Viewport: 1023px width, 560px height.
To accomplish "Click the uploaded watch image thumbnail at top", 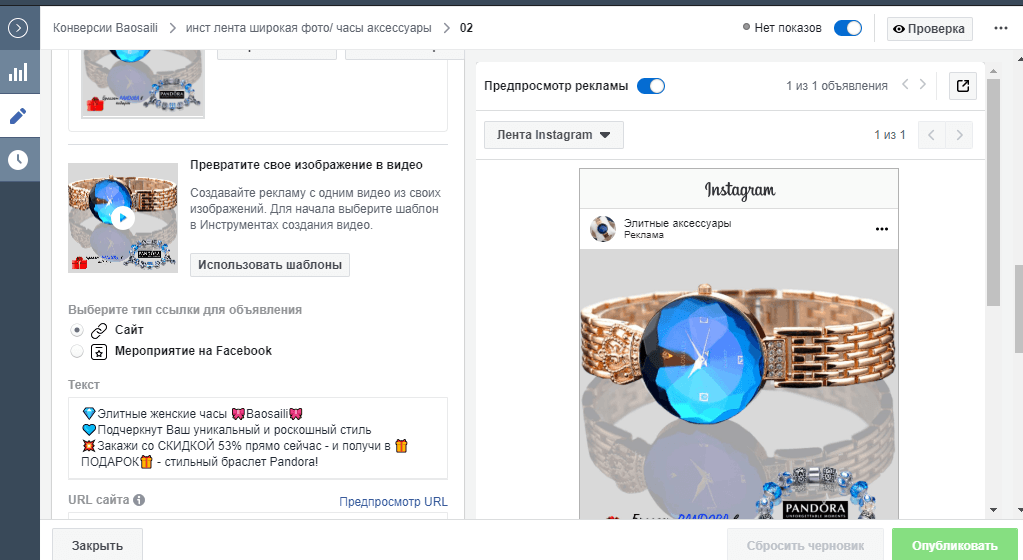I will pos(143,84).
